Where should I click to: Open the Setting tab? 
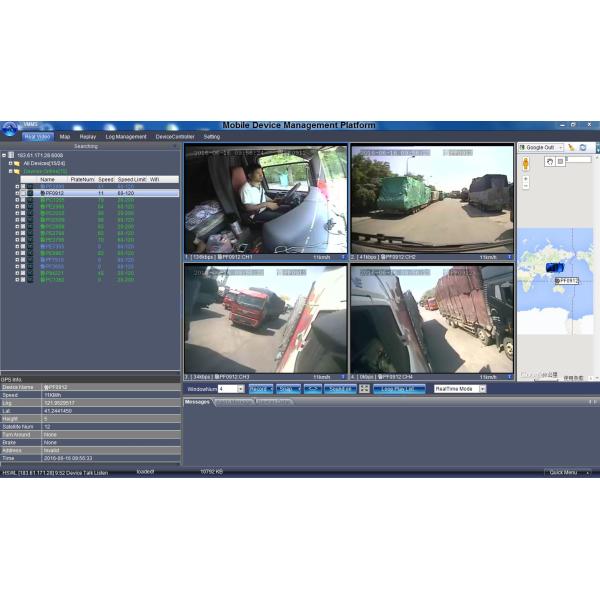point(212,137)
